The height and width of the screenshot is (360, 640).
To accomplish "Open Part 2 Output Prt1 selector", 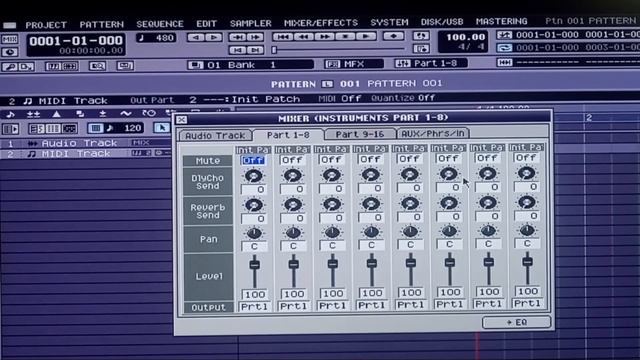I will 293,306.
